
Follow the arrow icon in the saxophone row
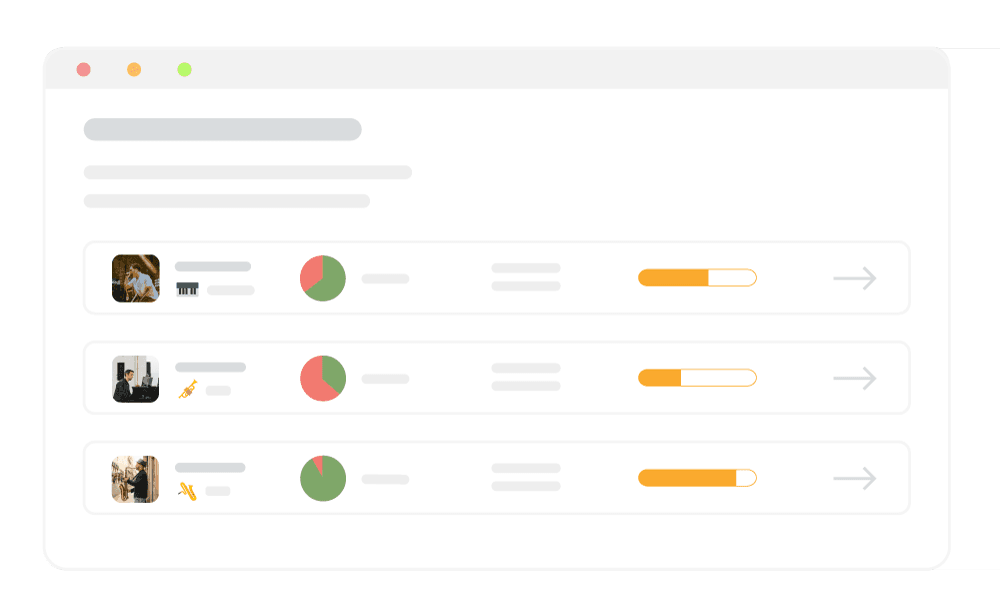click(854, 478)
